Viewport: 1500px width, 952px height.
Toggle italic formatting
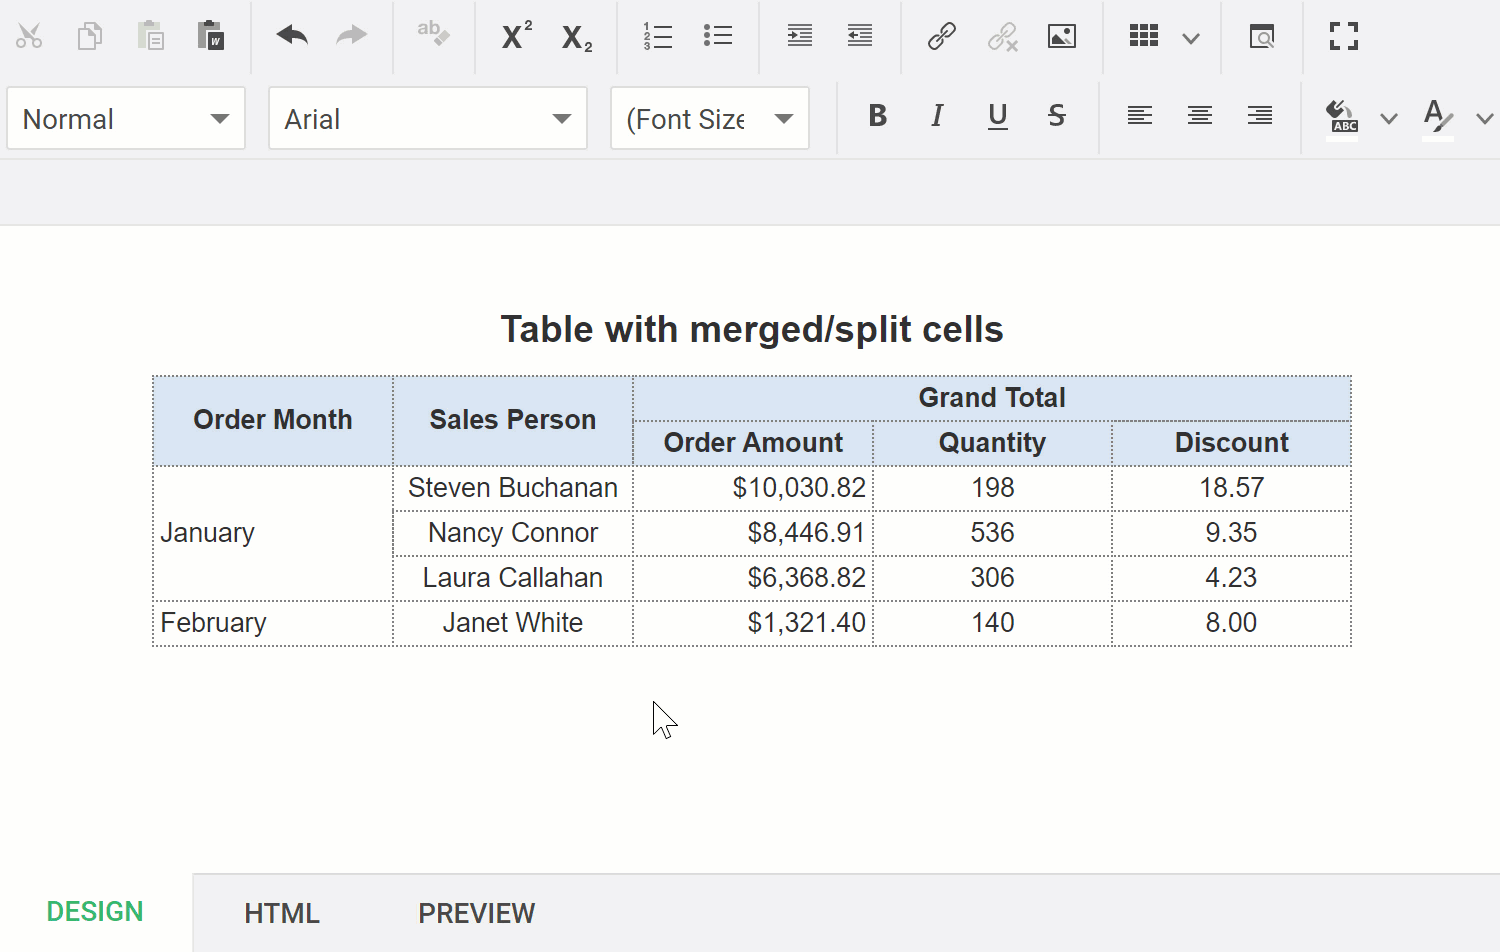pos(937,117)
